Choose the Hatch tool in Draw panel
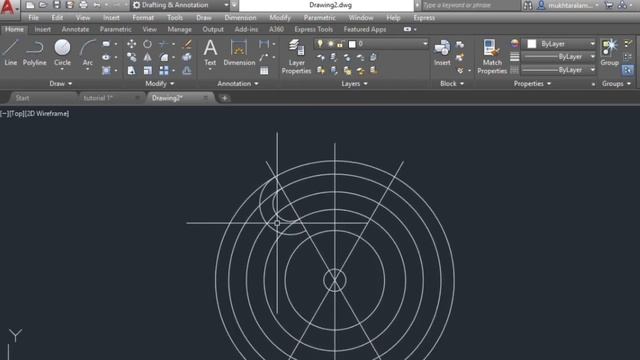The image size is (640, 360). [106, 70]
